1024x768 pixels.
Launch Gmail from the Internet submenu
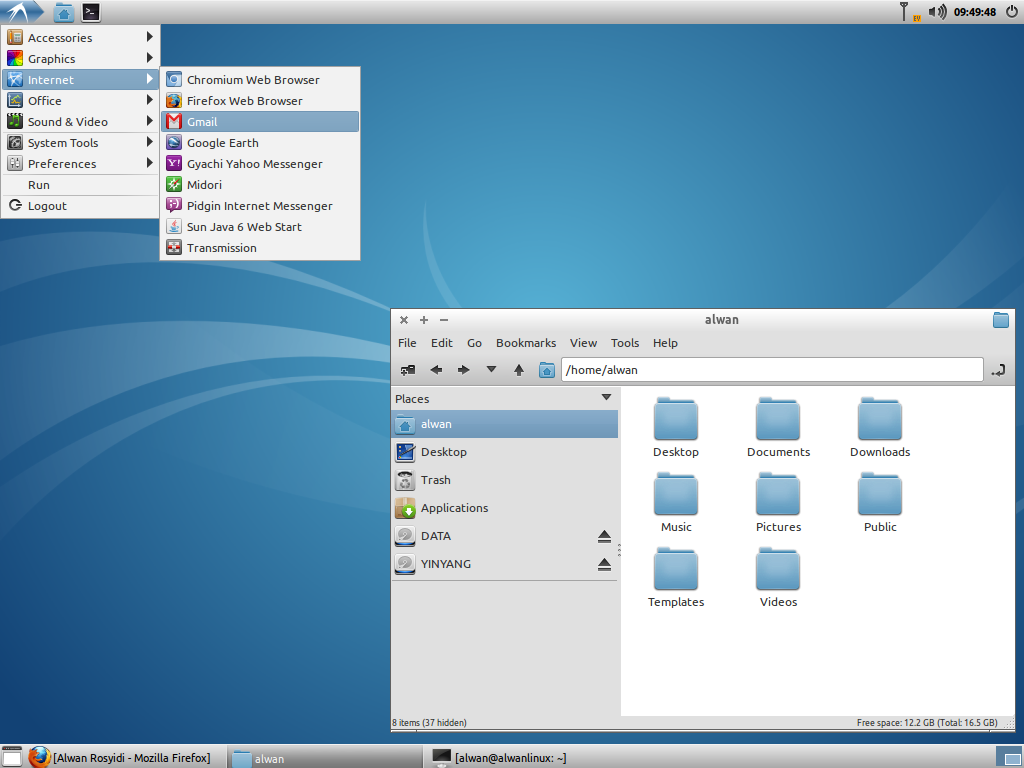pyautogui.click(x=260, y=121)
